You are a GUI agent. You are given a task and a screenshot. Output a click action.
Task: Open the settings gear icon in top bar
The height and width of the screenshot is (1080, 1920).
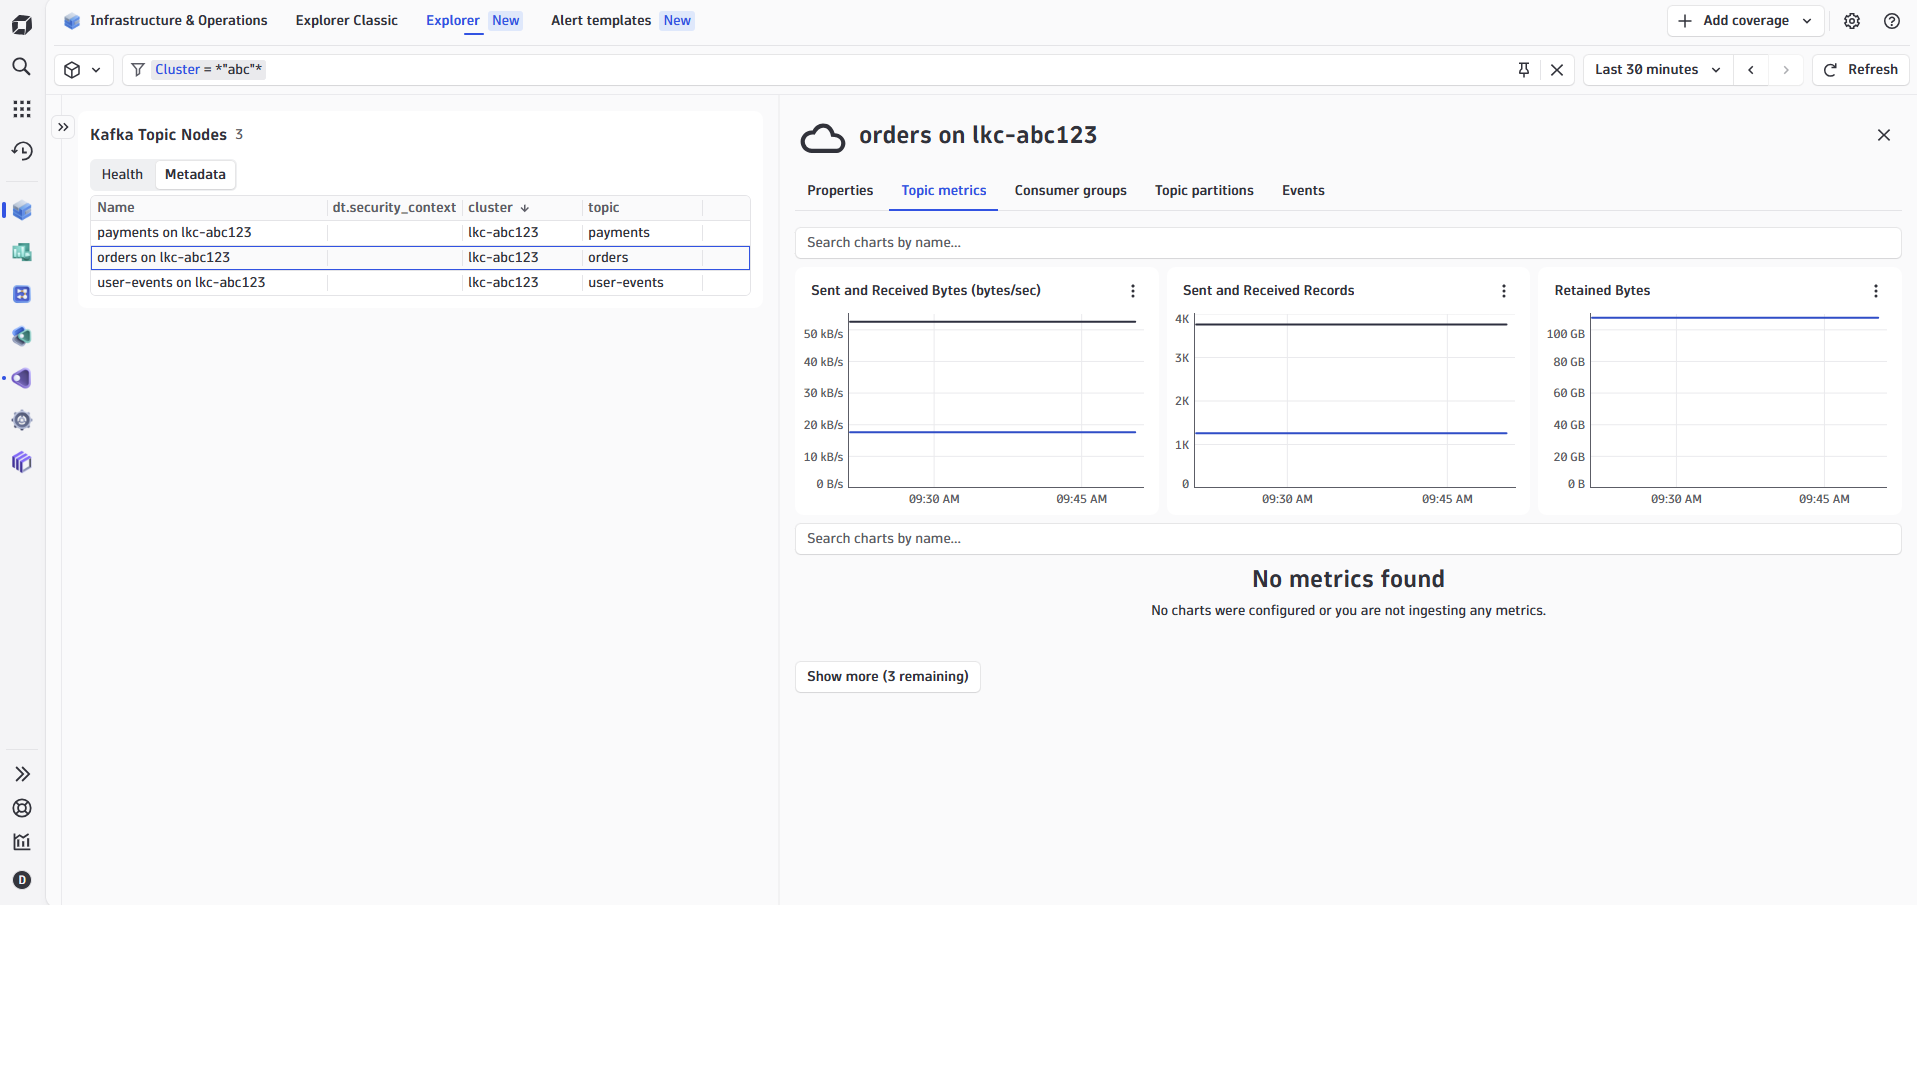click(x=1852, y=21)
